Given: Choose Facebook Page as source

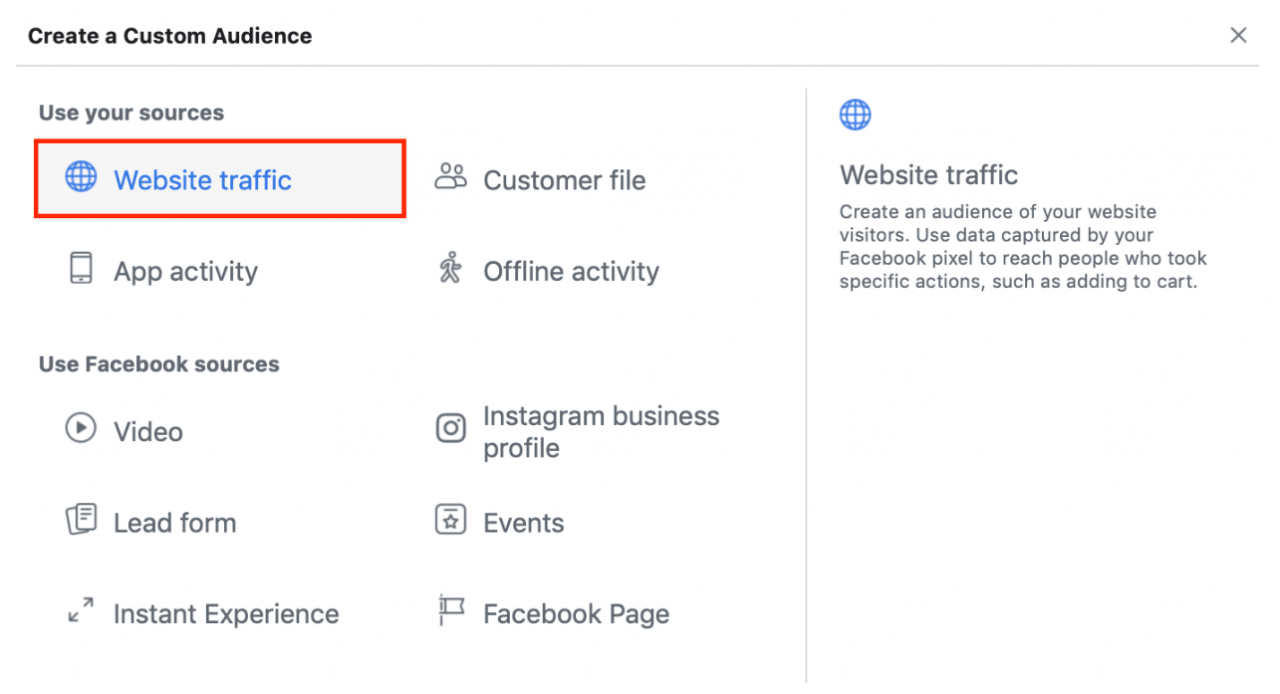Looking at the screenshot, I should [x=576, y=614].
